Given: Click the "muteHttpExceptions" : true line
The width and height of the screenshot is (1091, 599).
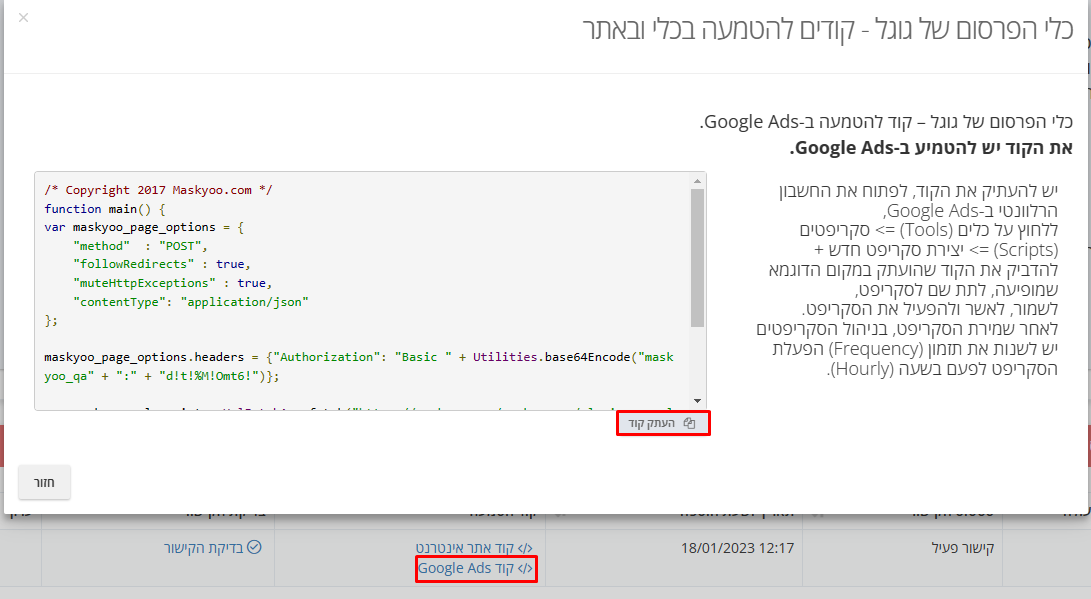Looking at the screenshot, I should pos(172,283).
